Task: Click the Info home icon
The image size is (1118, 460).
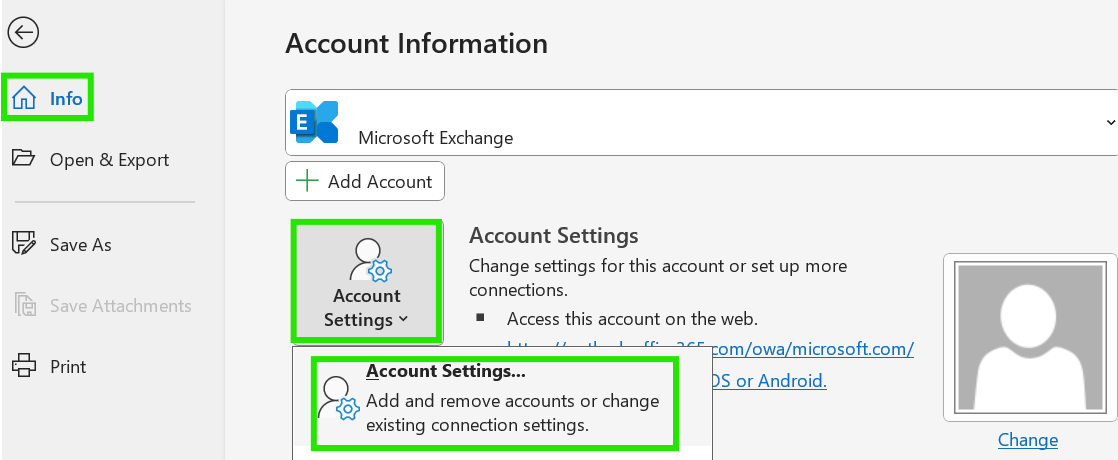Action: coord(24,98)
